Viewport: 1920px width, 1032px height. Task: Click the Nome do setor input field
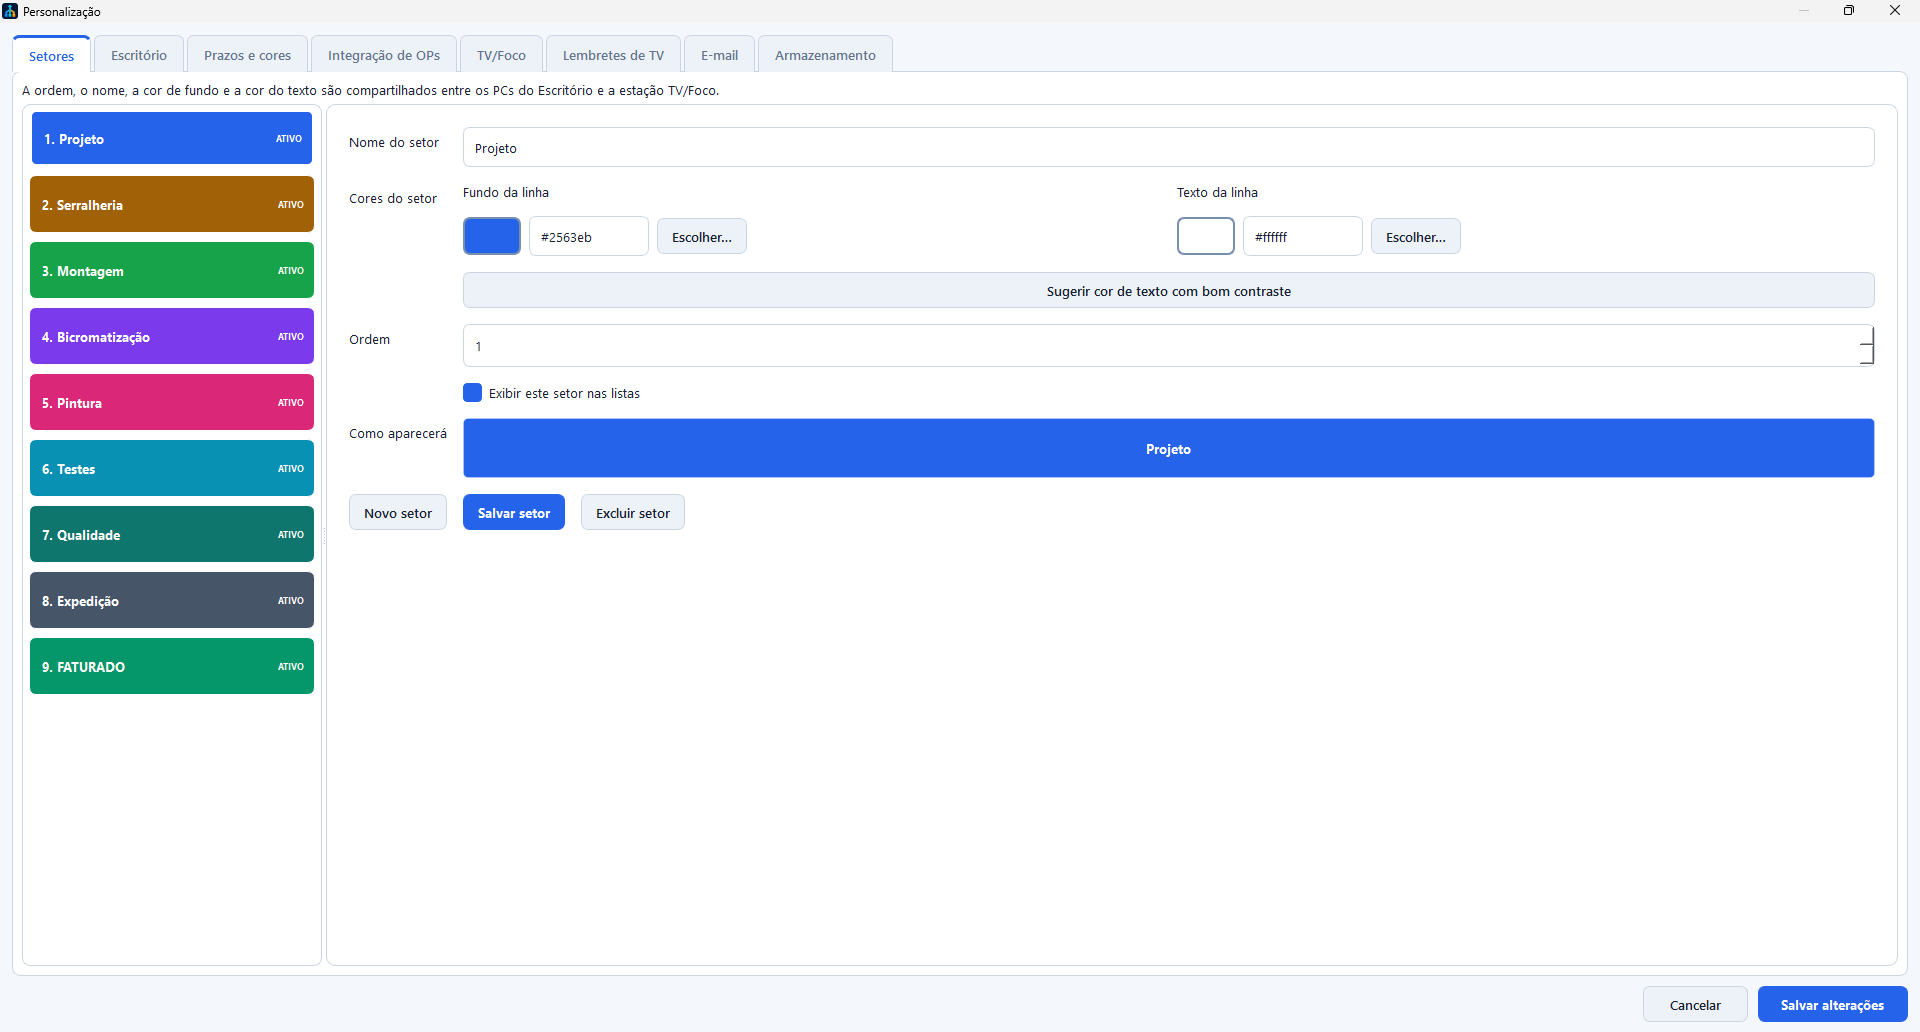[1168, 147]
